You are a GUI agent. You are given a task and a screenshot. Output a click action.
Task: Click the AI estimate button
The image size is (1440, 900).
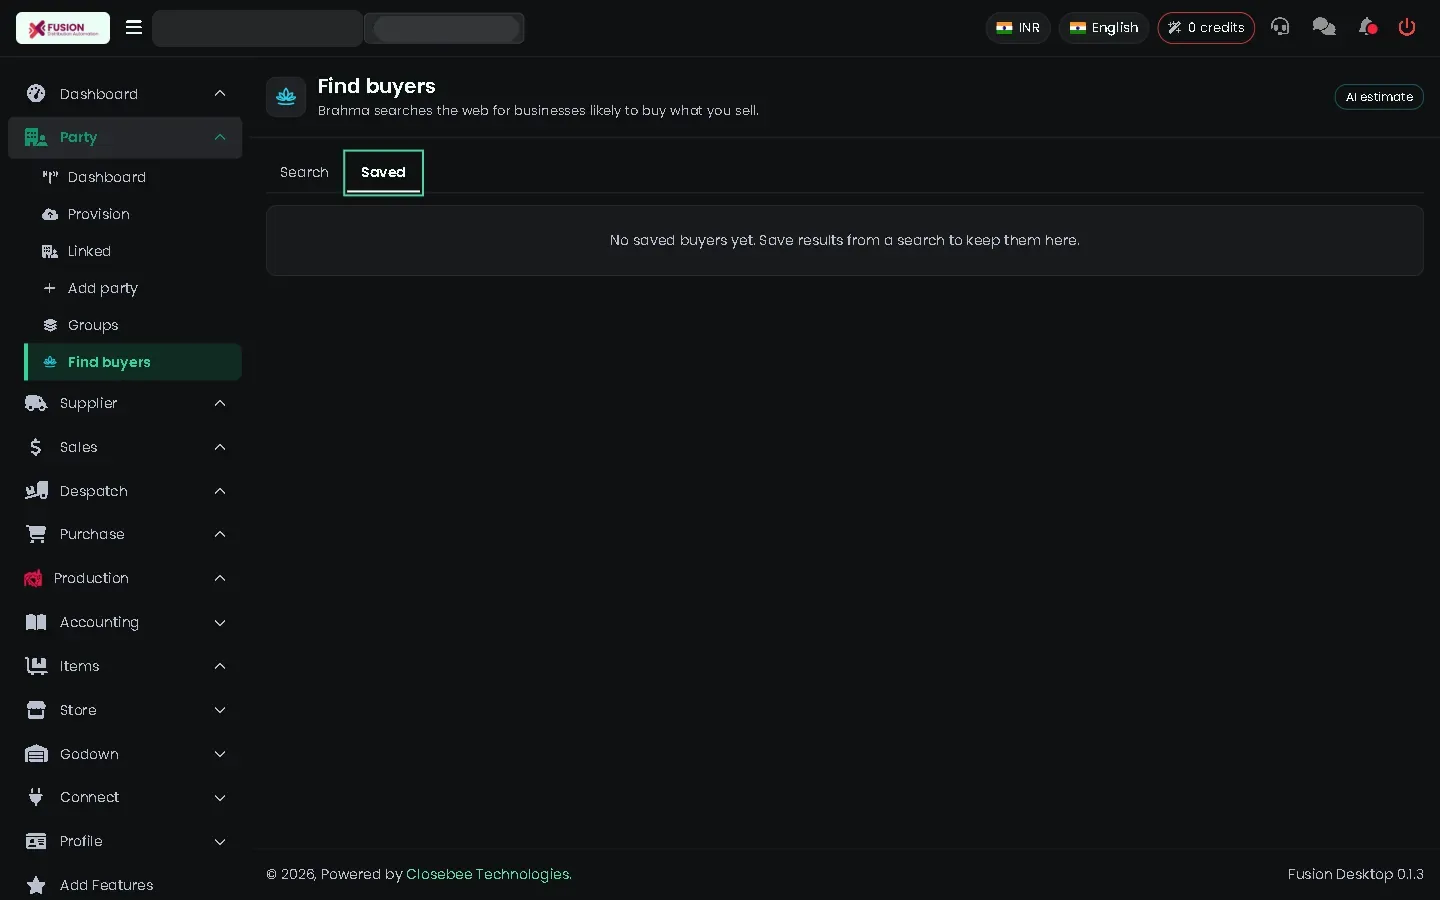point(1379,97)
